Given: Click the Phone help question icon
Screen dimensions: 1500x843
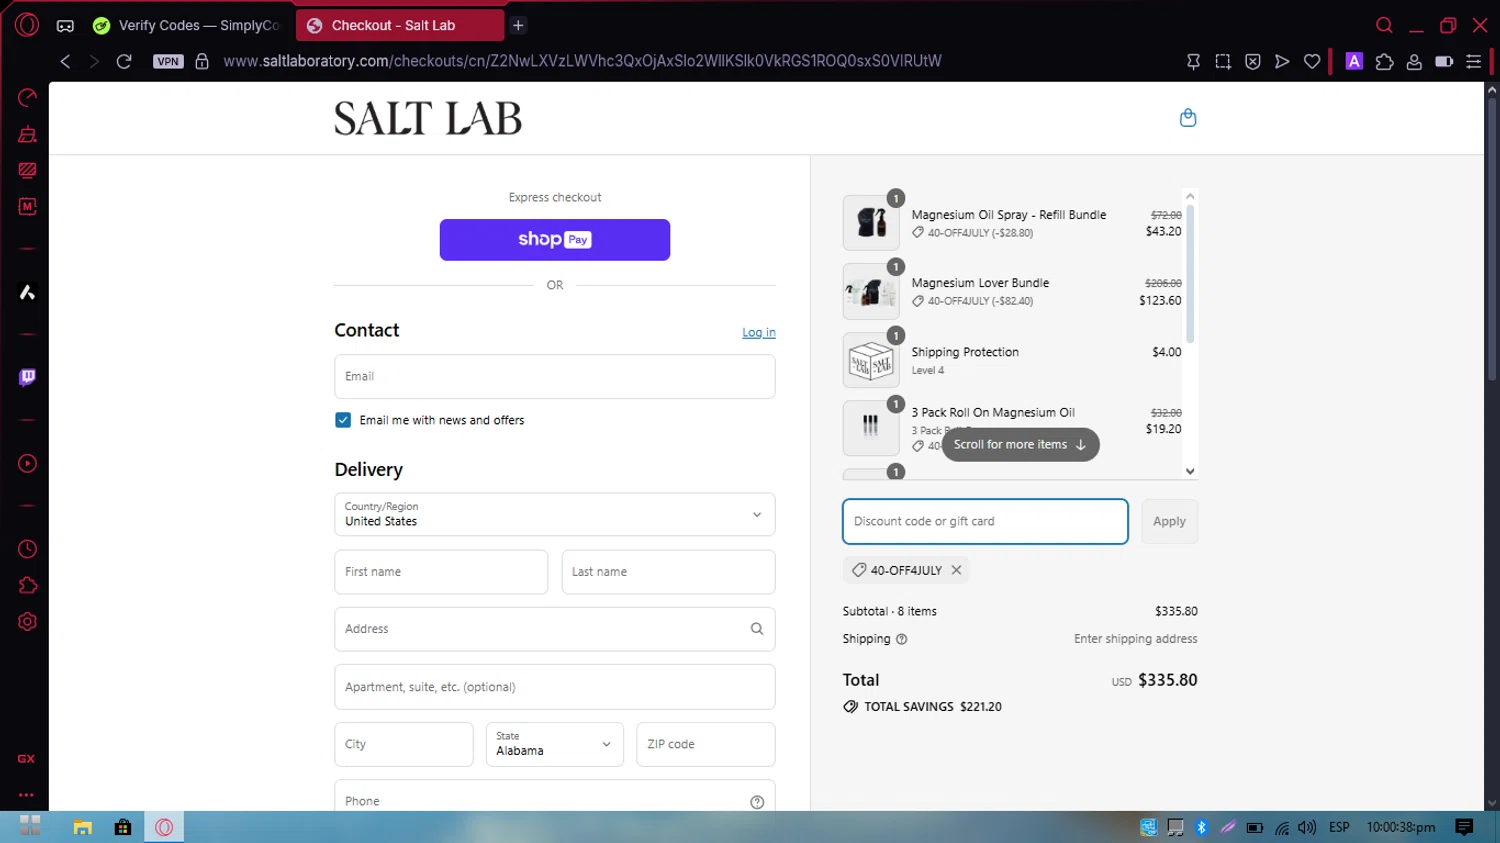Looking at the screenshot, I should coord(757,802).
